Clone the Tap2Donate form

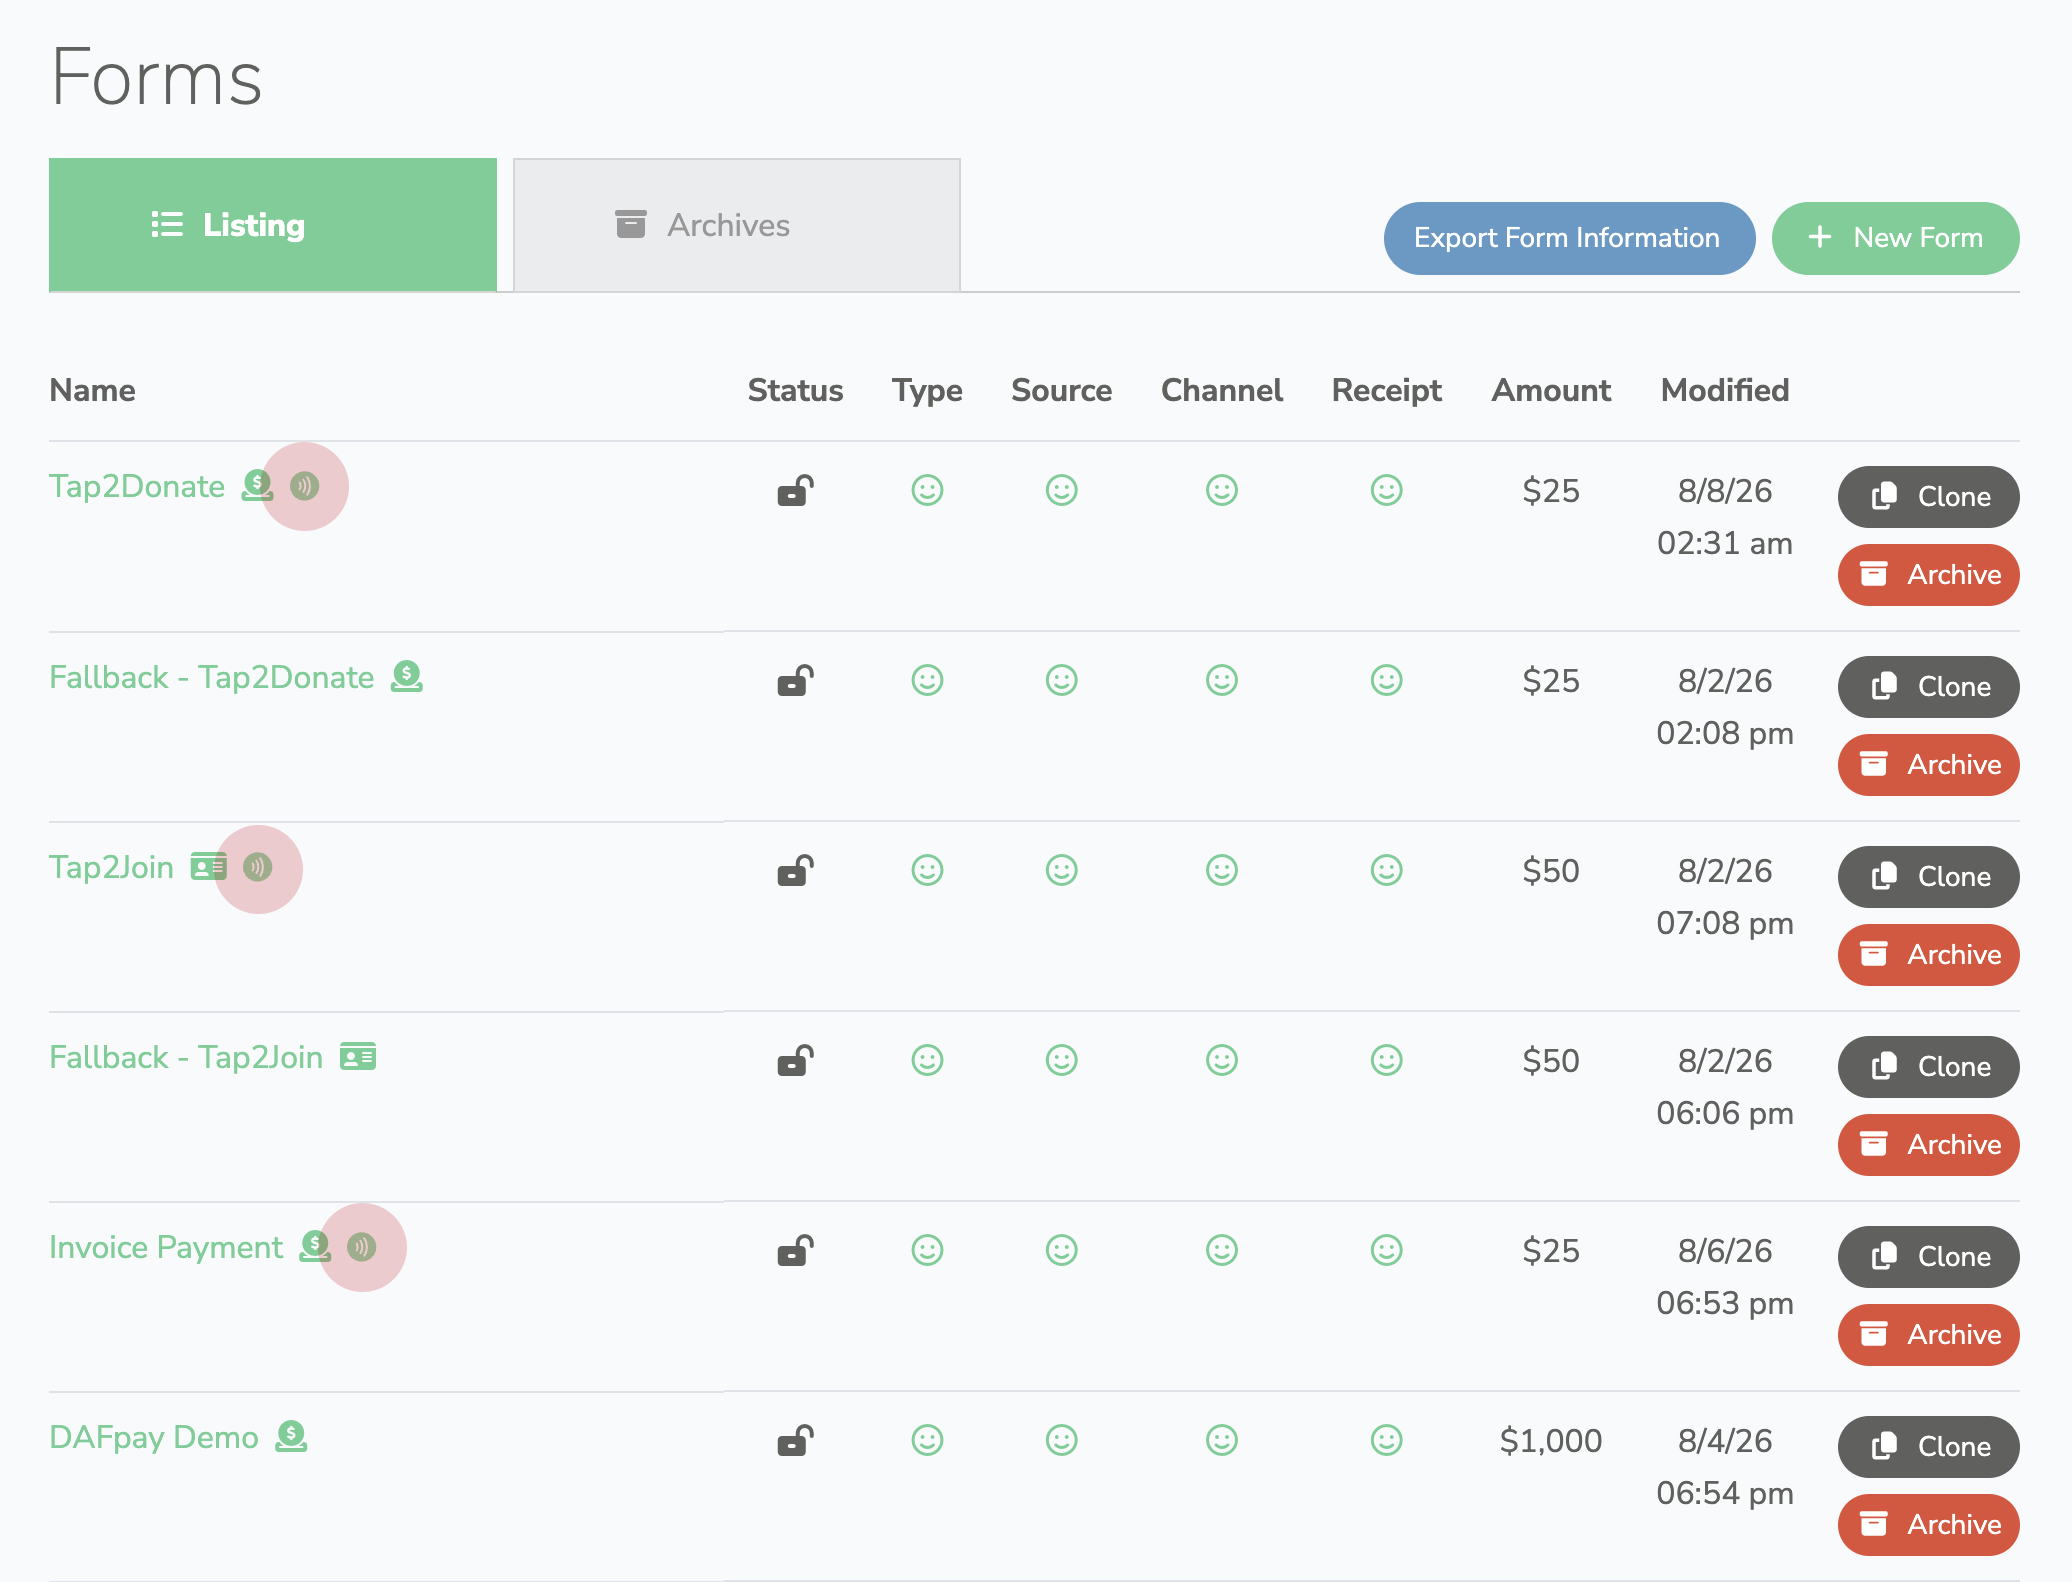(1928, 497)
